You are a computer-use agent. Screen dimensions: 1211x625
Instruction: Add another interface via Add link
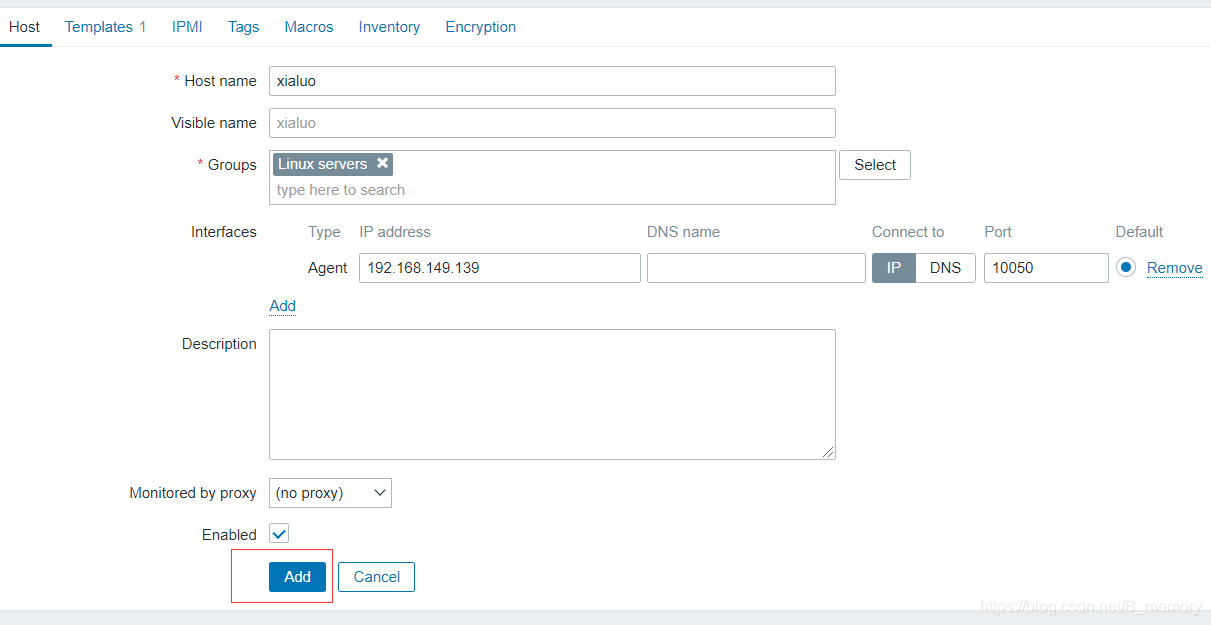[x=282, y=306]
